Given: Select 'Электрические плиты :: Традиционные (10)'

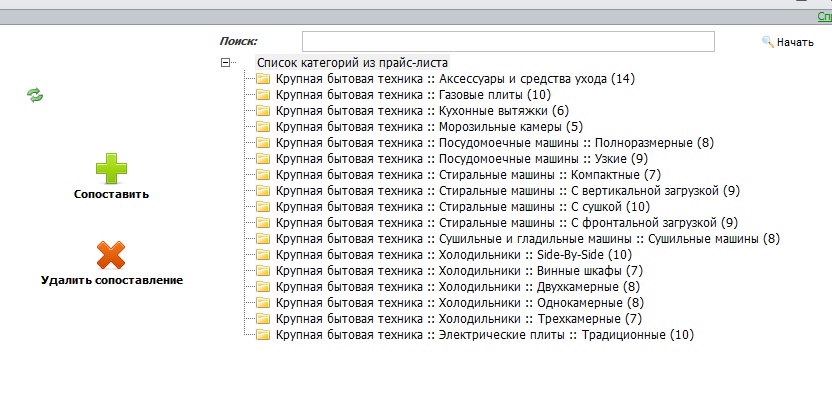Looking at the screenshot, I should pos(485,335).
